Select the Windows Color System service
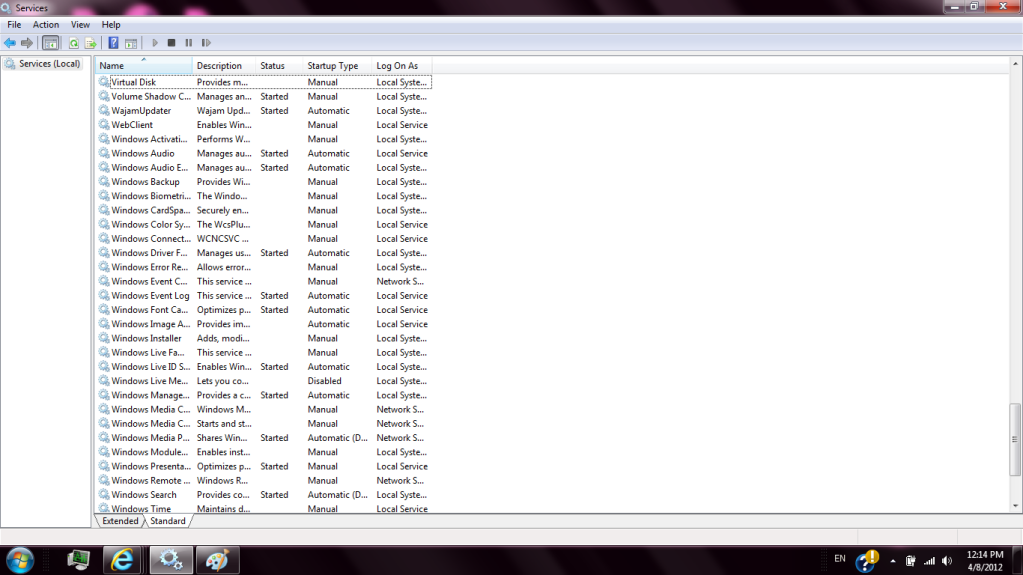 (x=151, y=225)
